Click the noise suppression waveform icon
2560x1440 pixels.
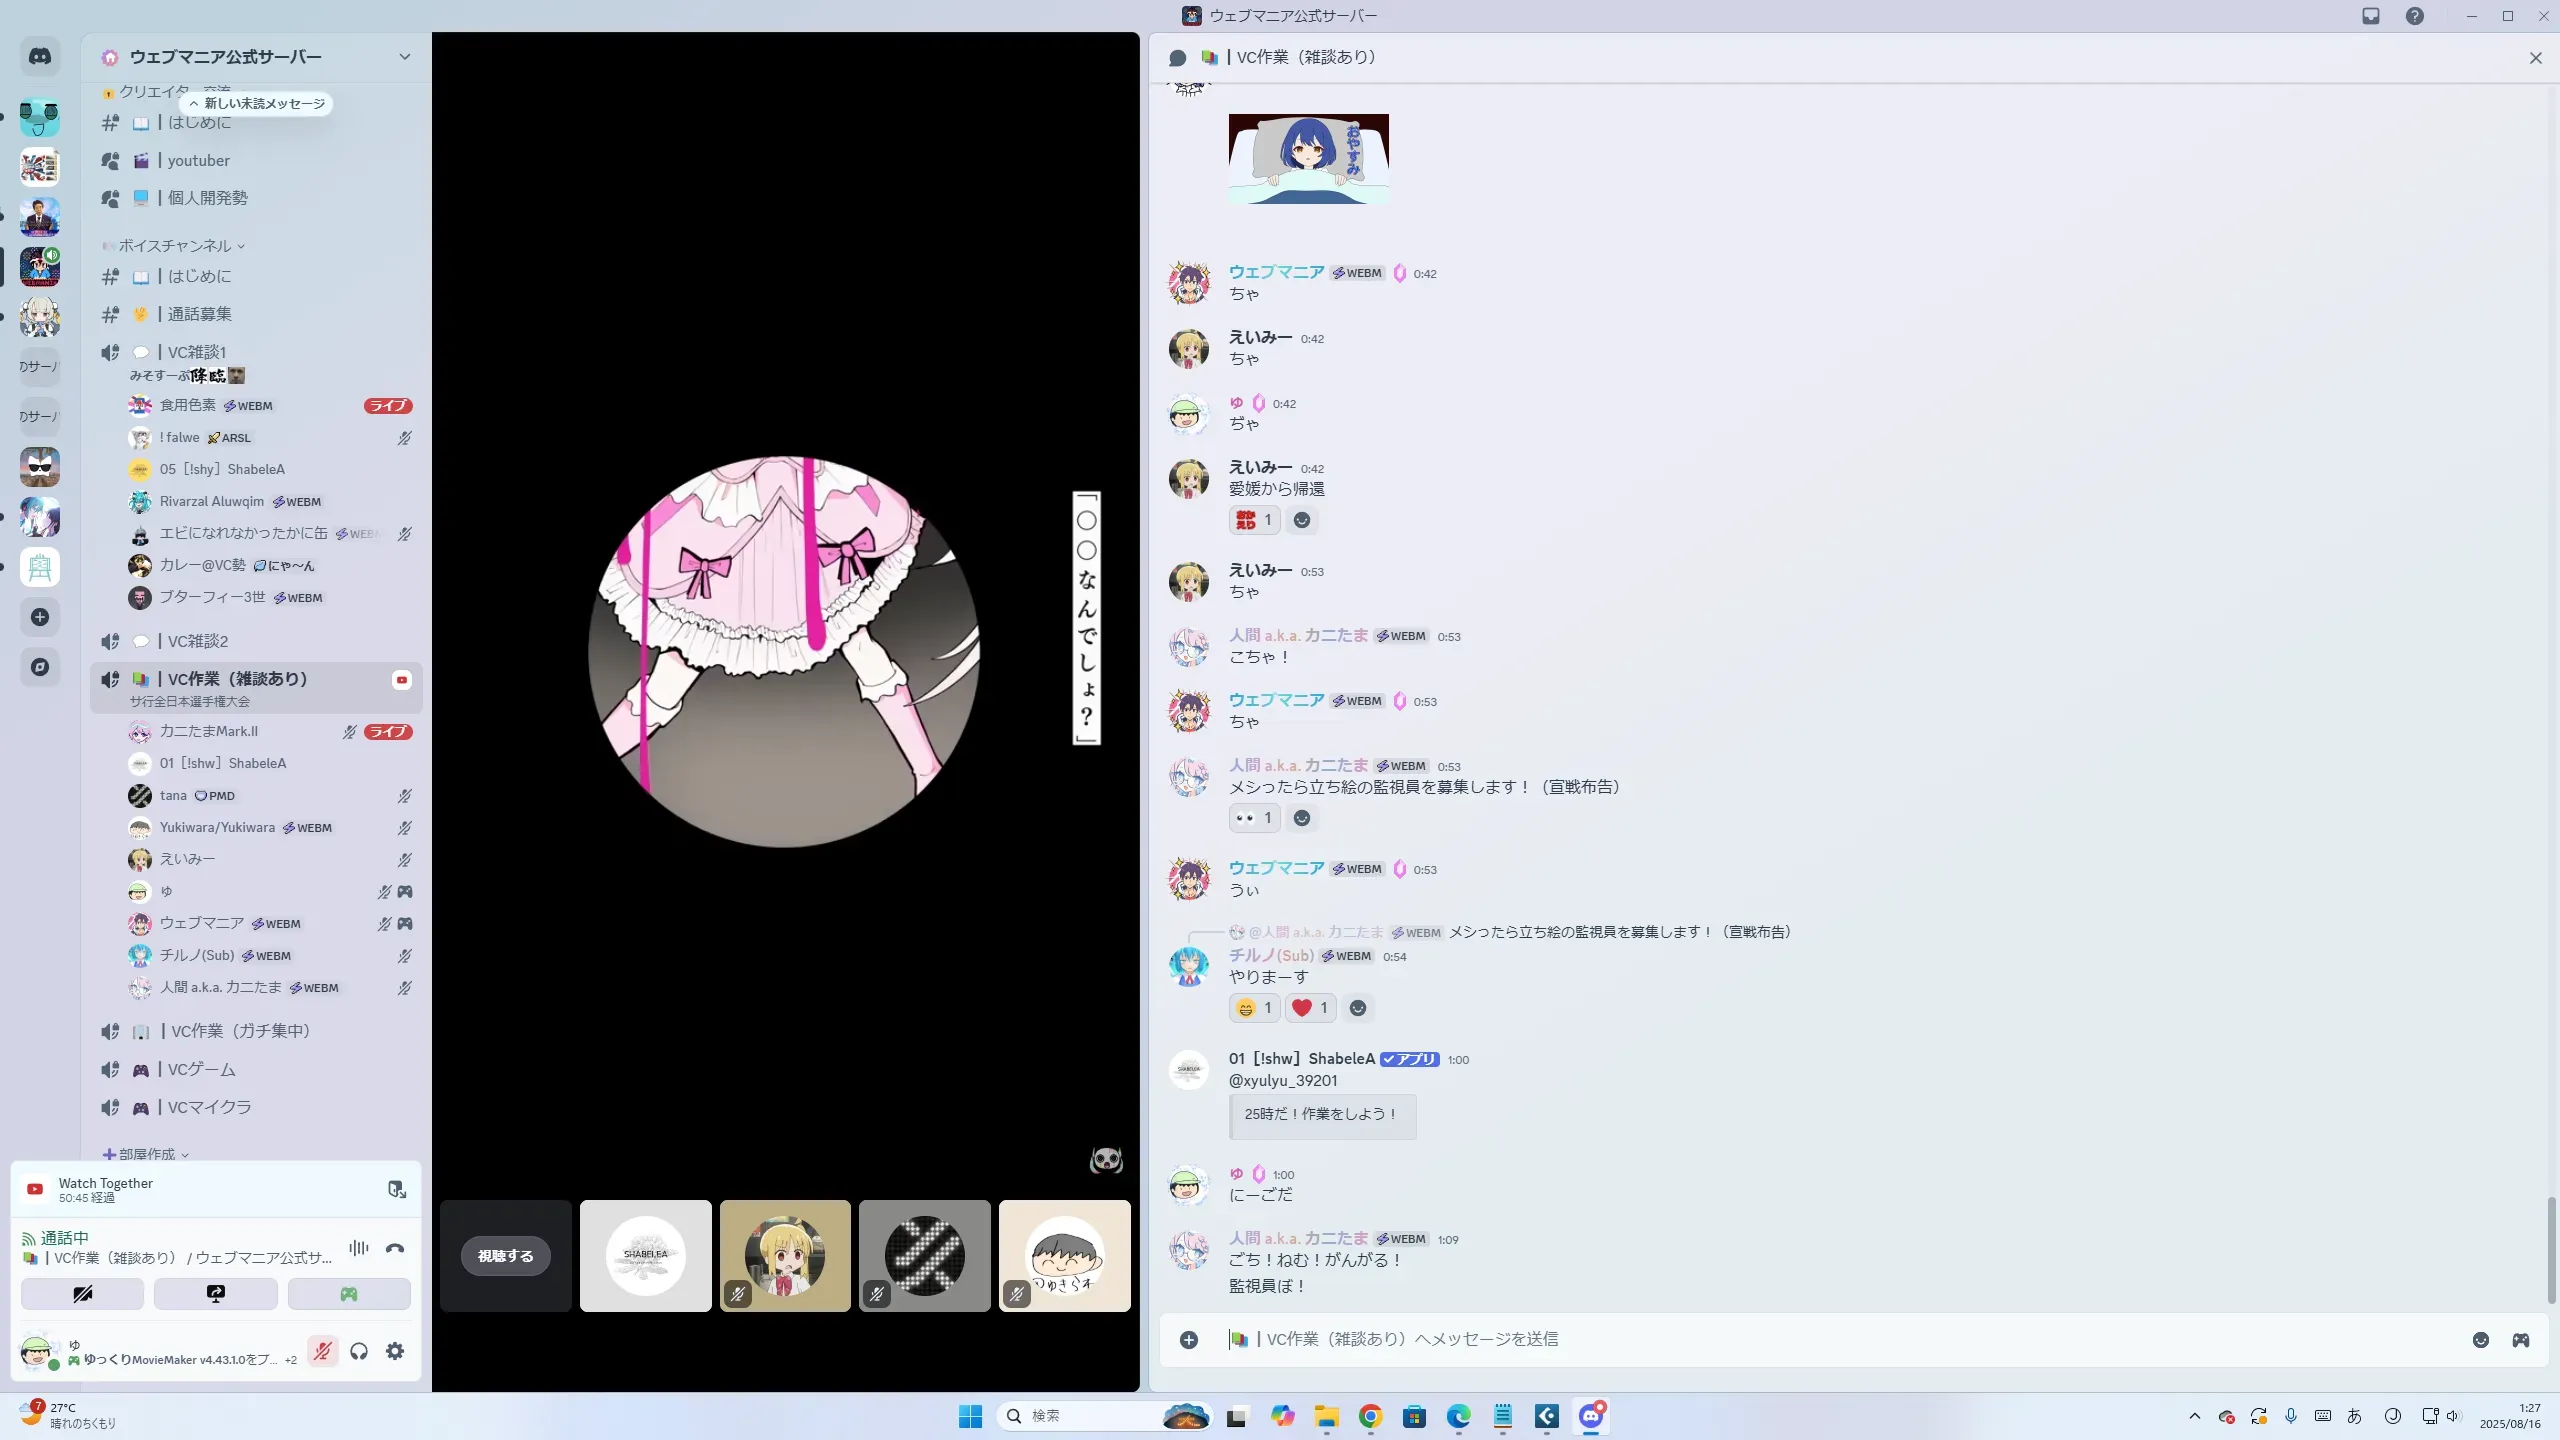[359, 1248]
